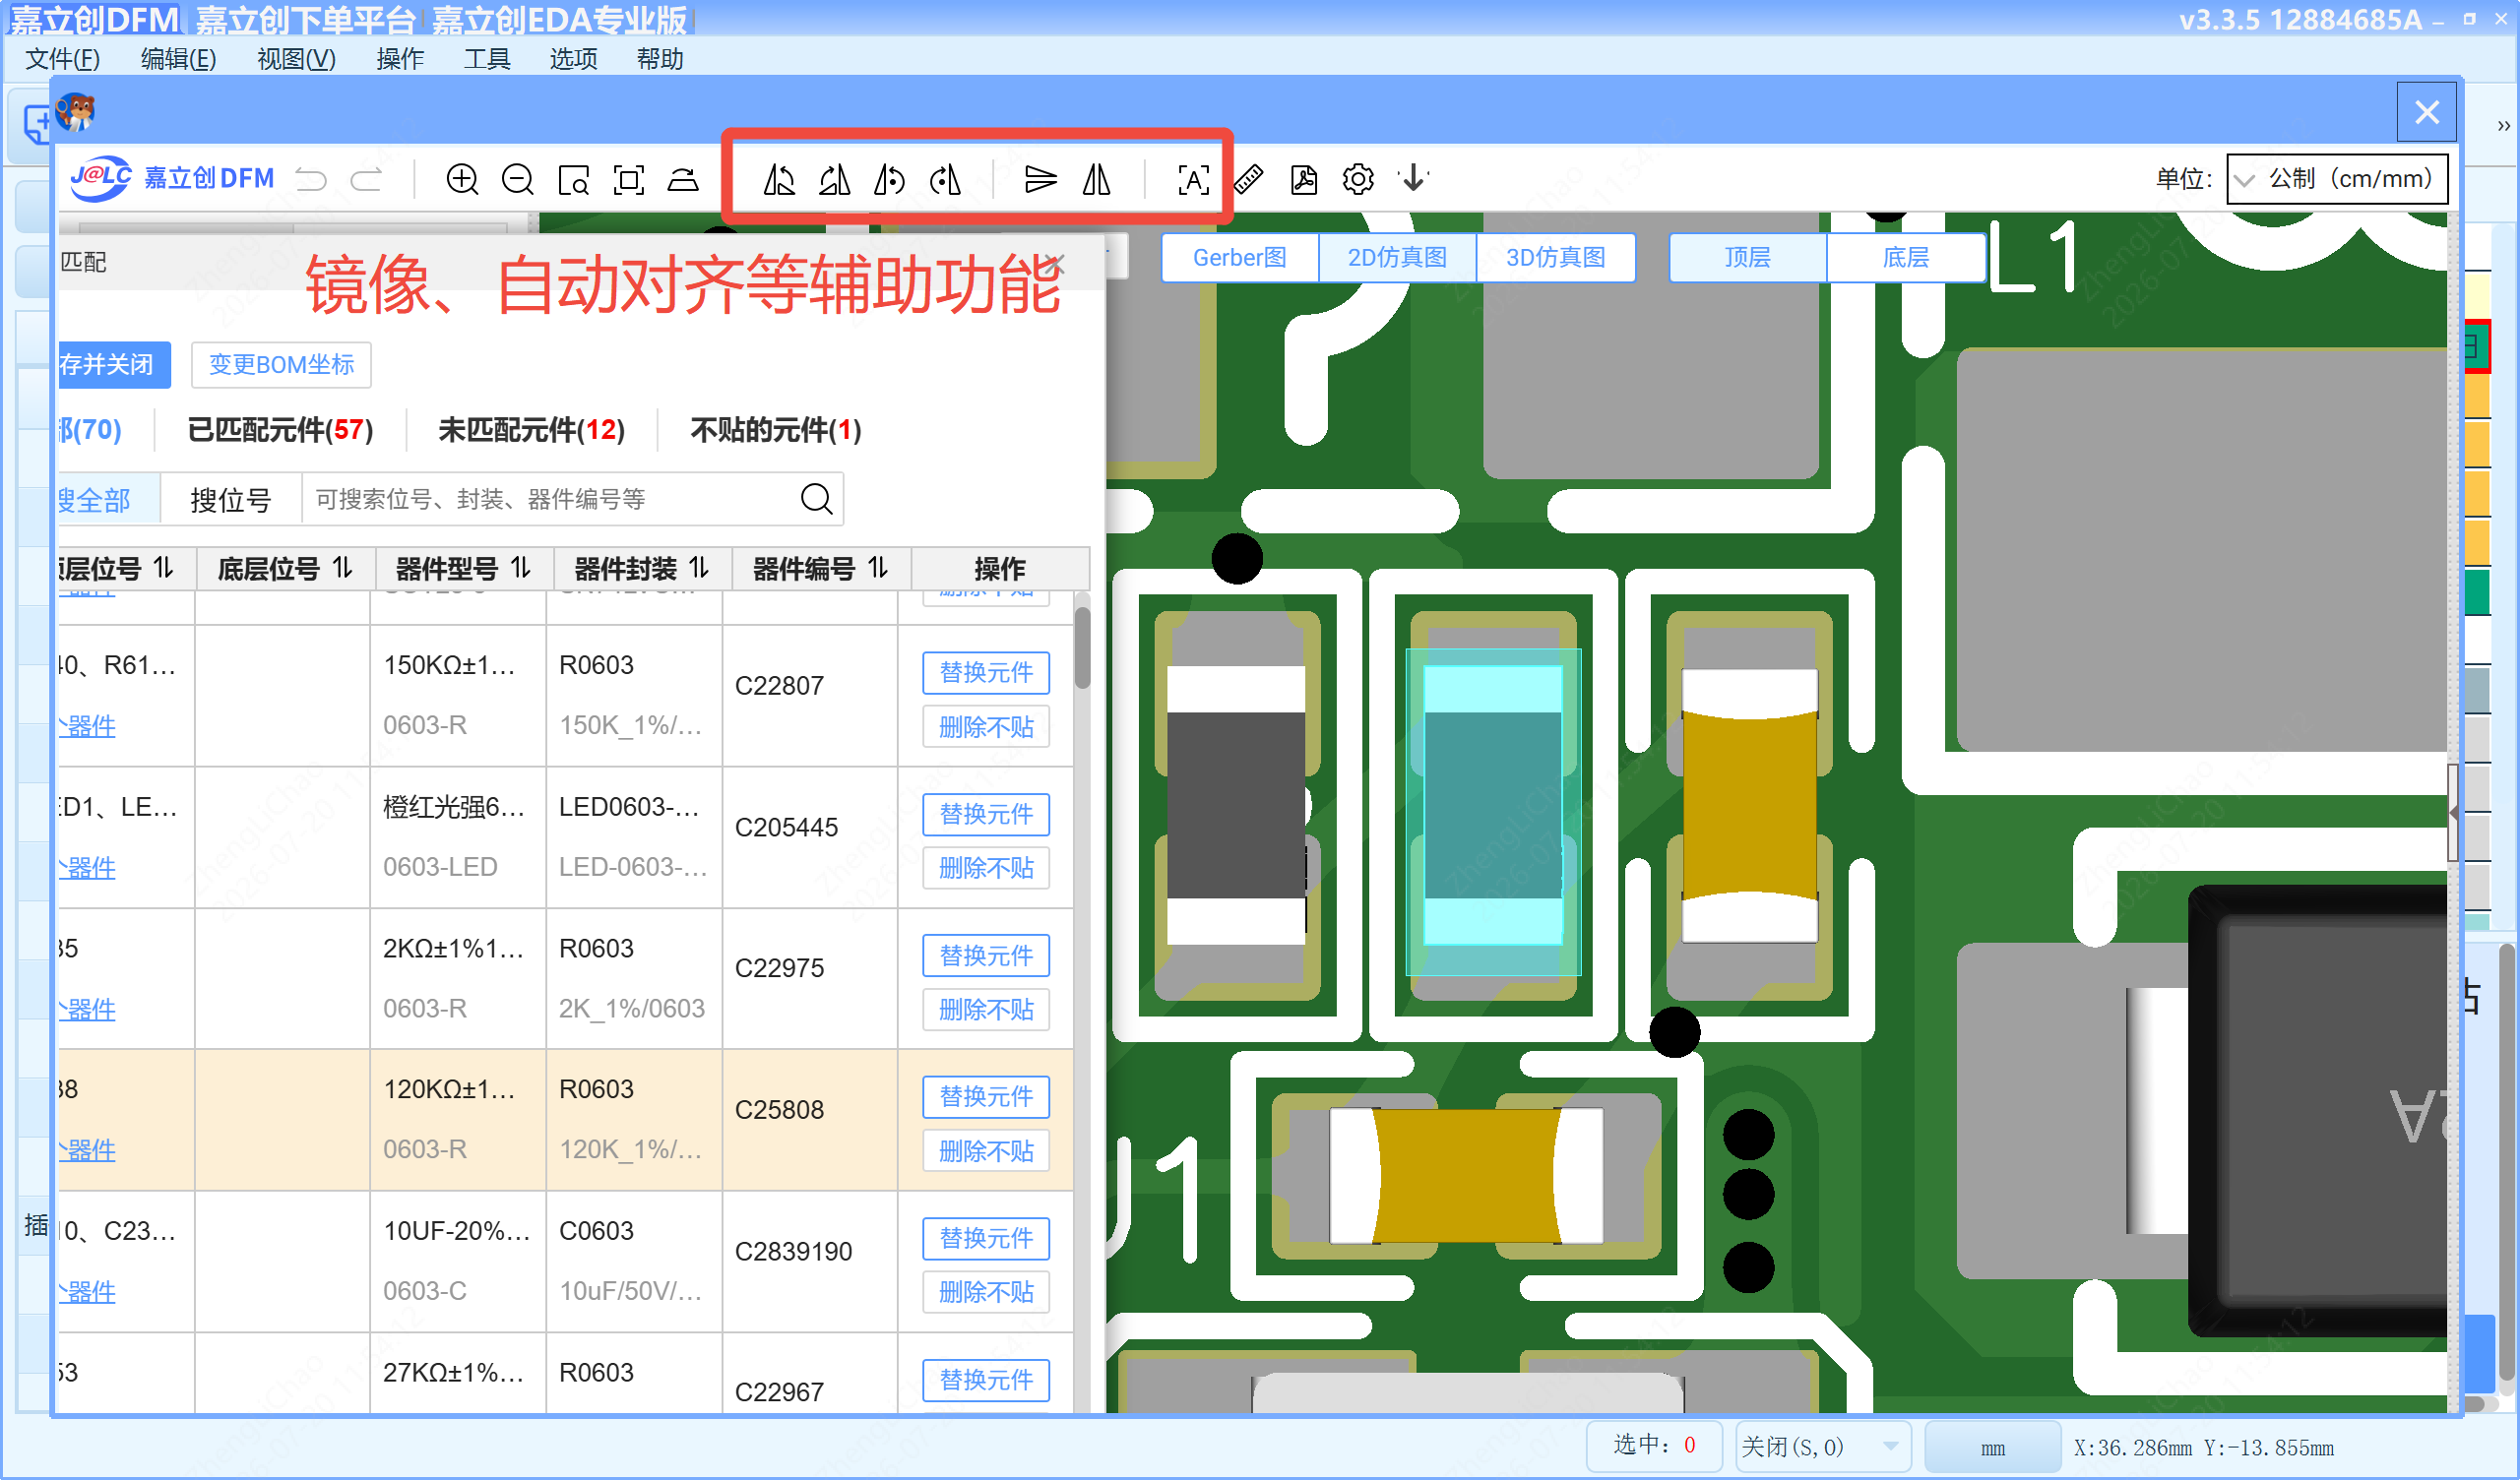
Task: Open the 单位 unit dropdown
Action: (2337, 179)
